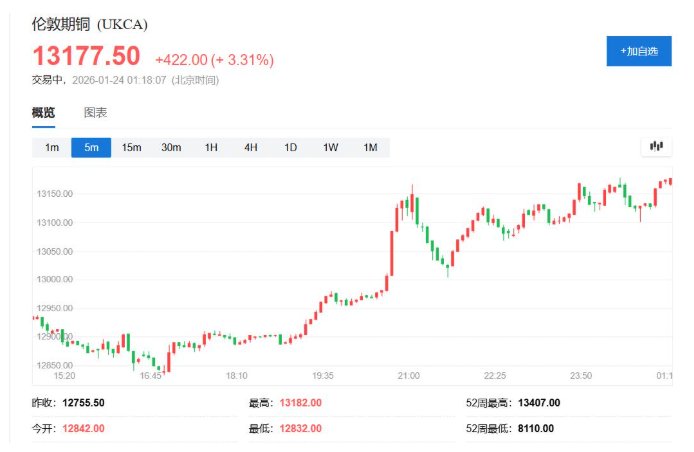Switch chart to monthly 1M interval
The image size is (694, 452).
(x=370, y=148)
